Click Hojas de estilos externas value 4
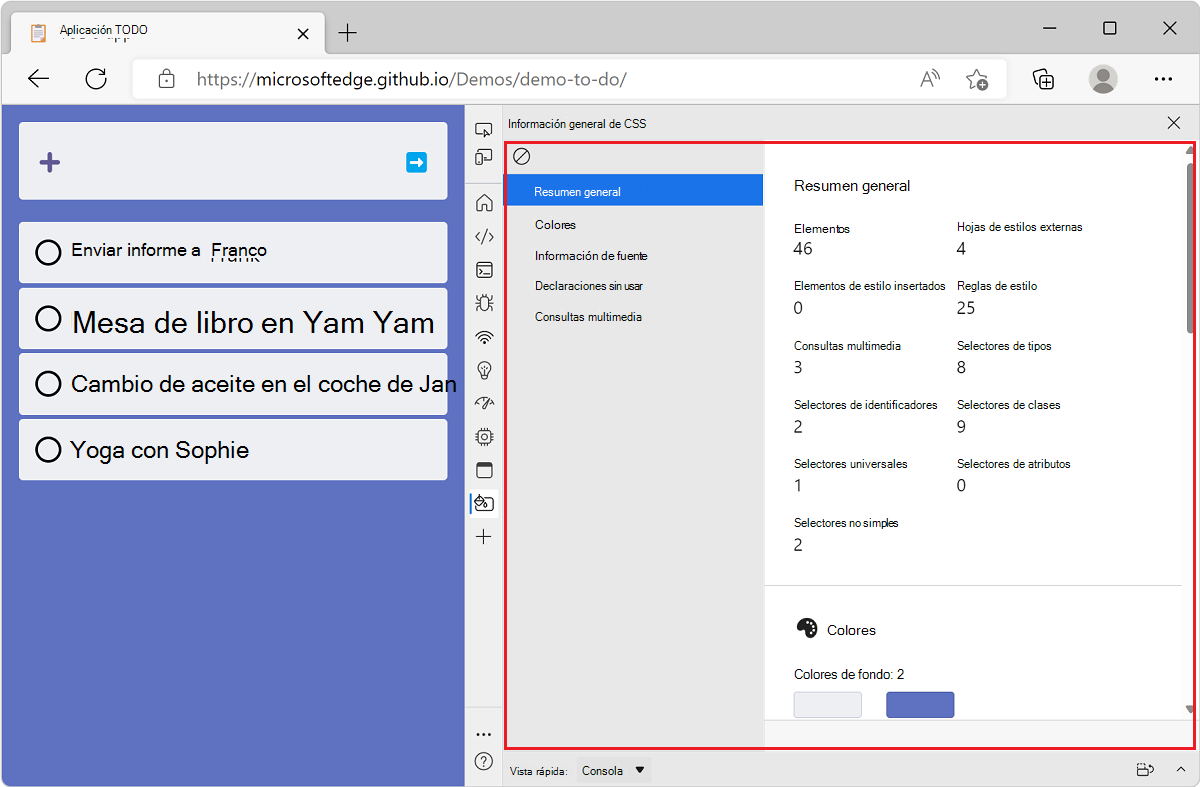This screenshot has width=1200, height=787. [x=961, y=248]
